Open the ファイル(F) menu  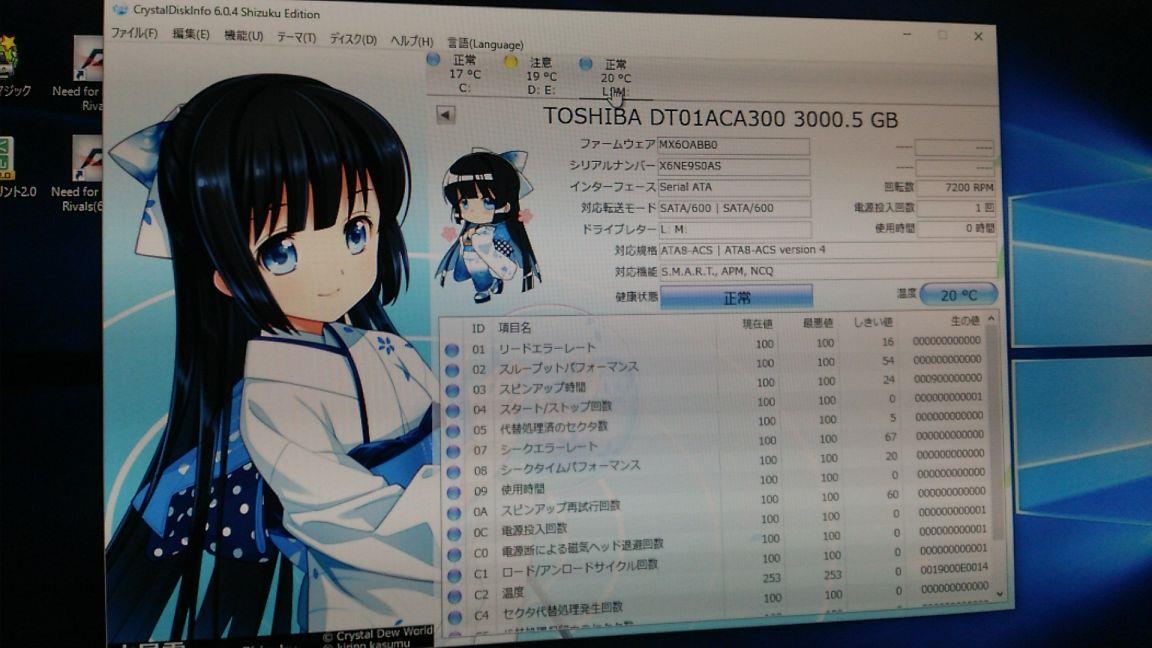click(134, 33)
